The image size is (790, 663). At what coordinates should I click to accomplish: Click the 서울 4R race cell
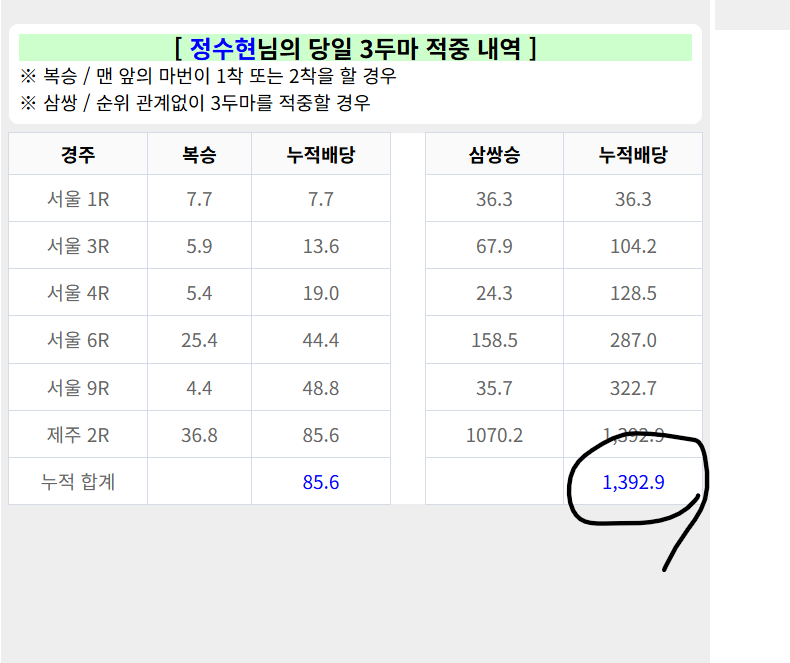[x=78, y=293]
